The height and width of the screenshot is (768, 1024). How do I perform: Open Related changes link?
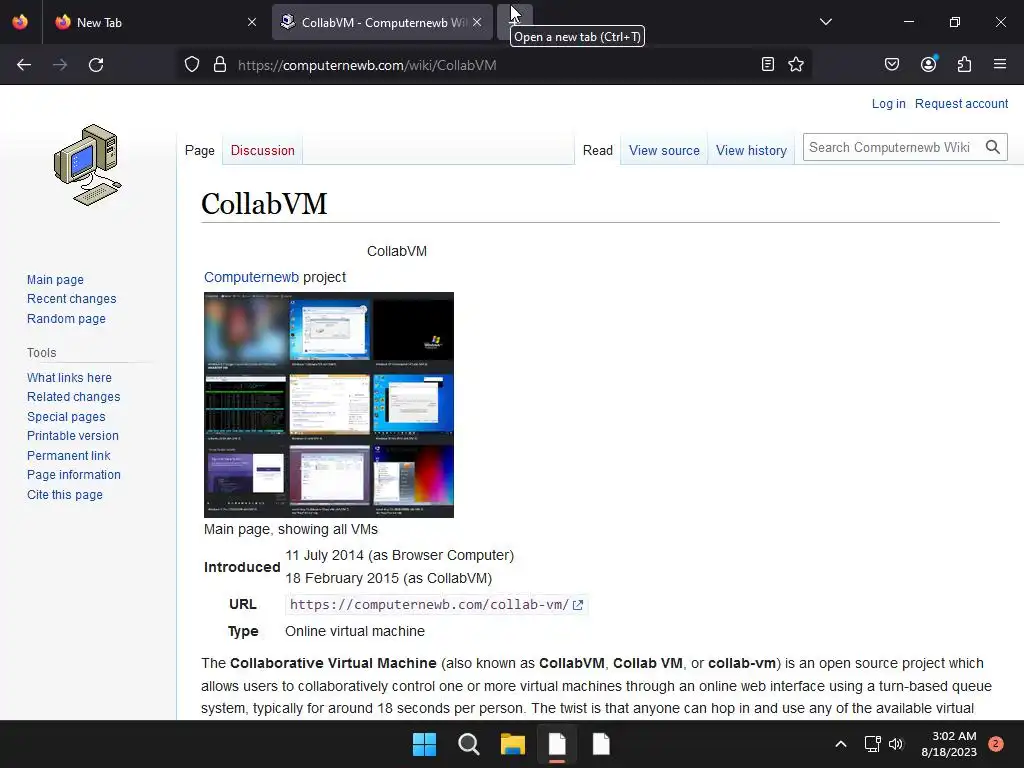[74, 397]
